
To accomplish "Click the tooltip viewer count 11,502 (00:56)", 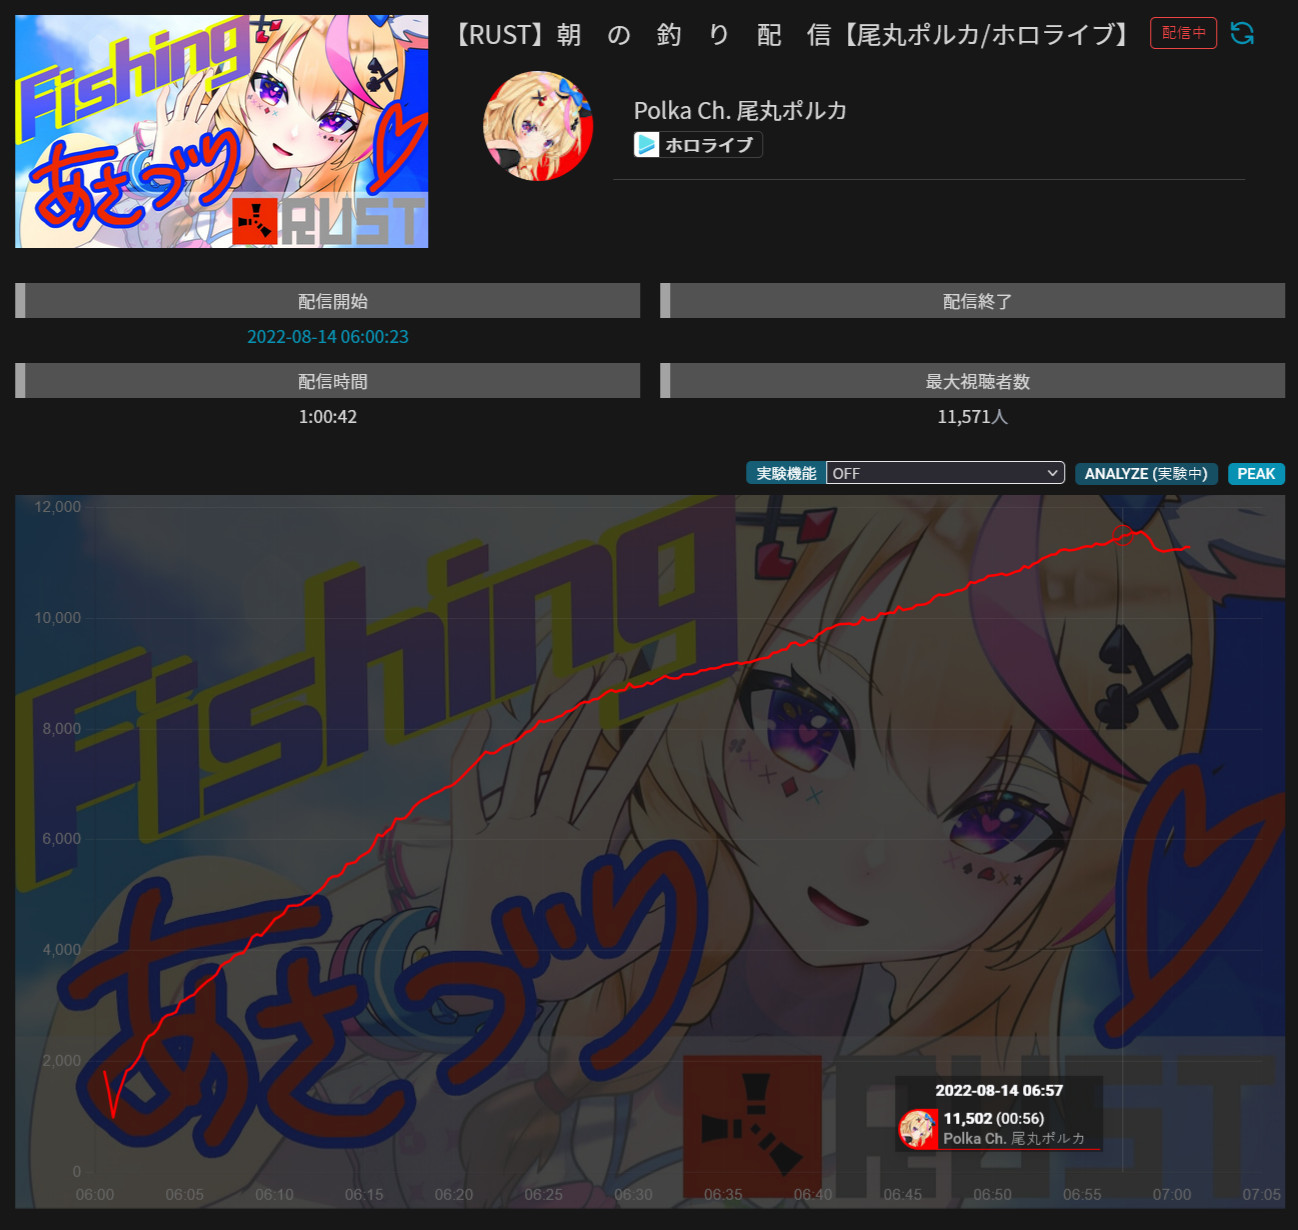I will tap(994, 1118).
